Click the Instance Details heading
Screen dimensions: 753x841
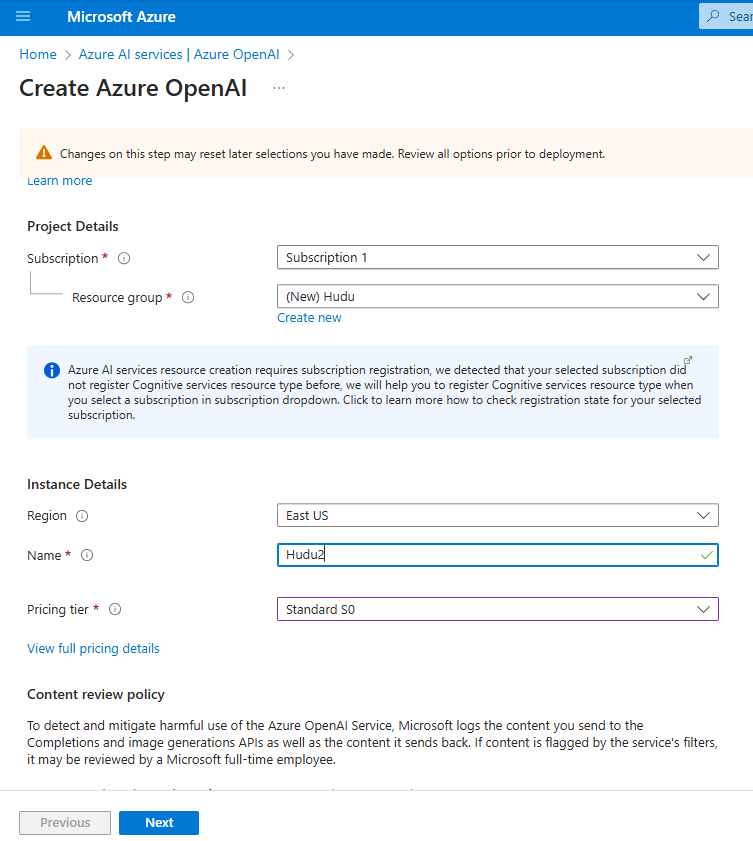(77, 484)
